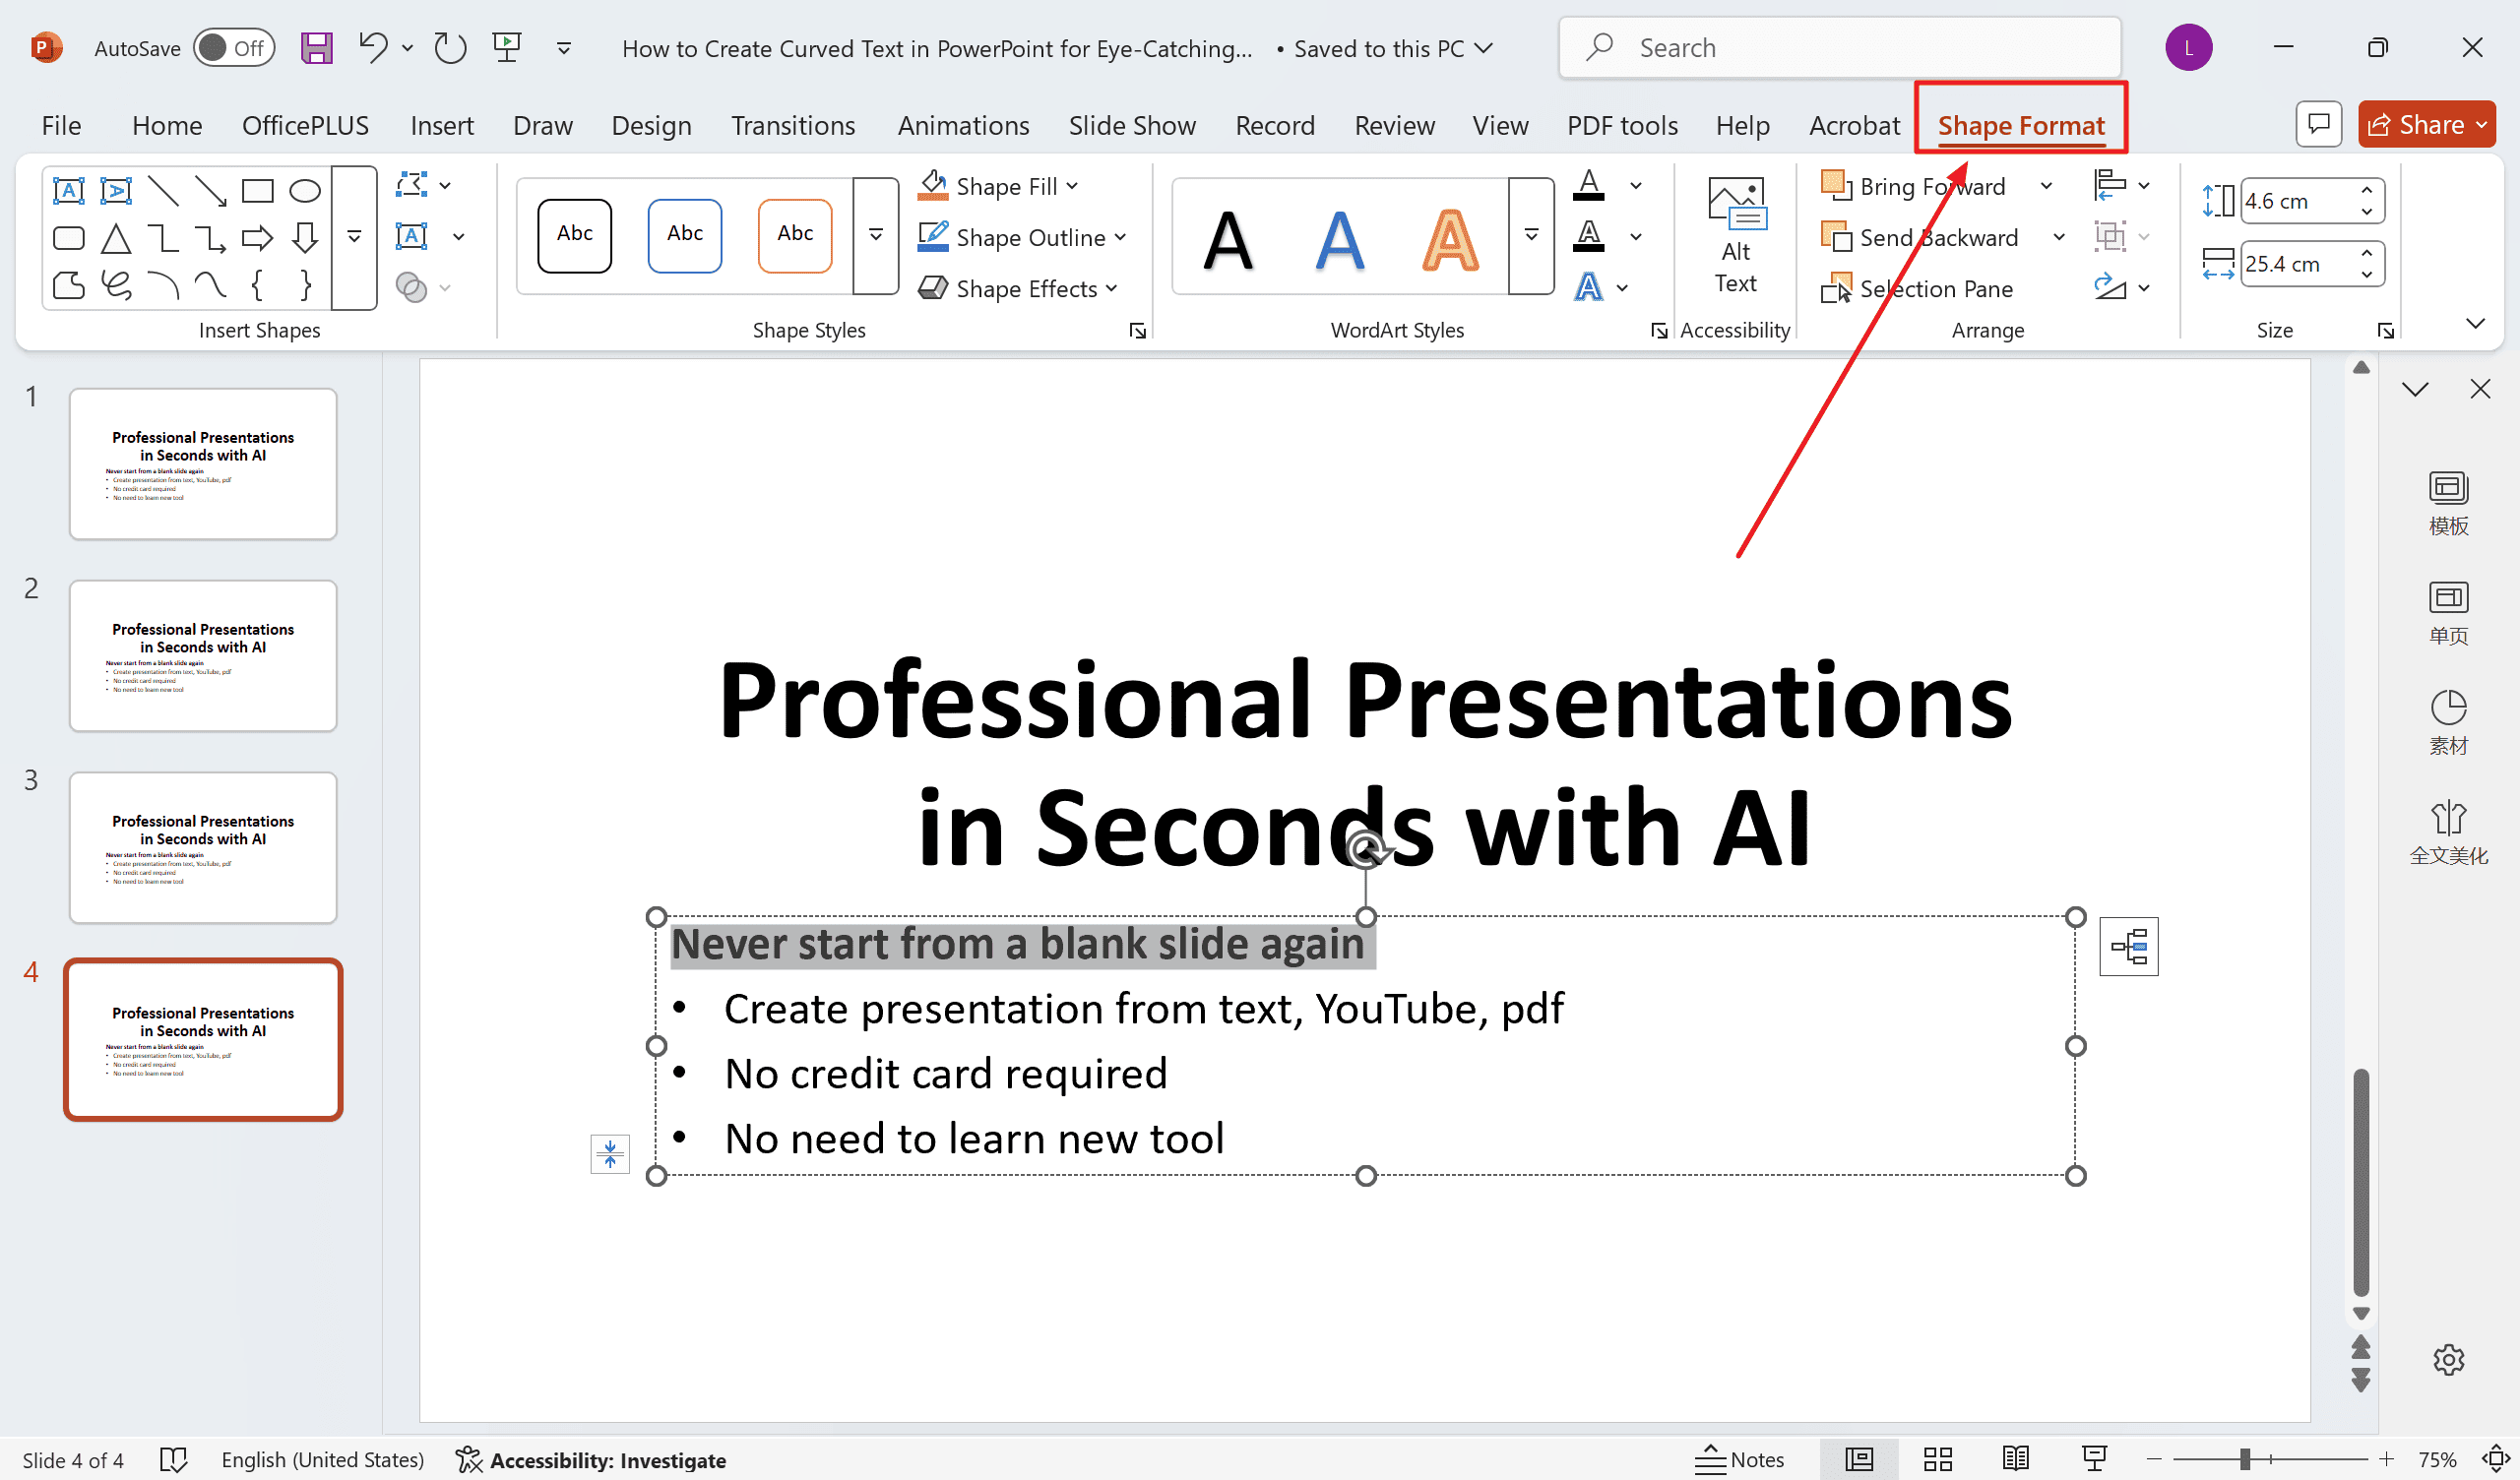
Task: Open the File menu
Action: [x=61, y=126]
